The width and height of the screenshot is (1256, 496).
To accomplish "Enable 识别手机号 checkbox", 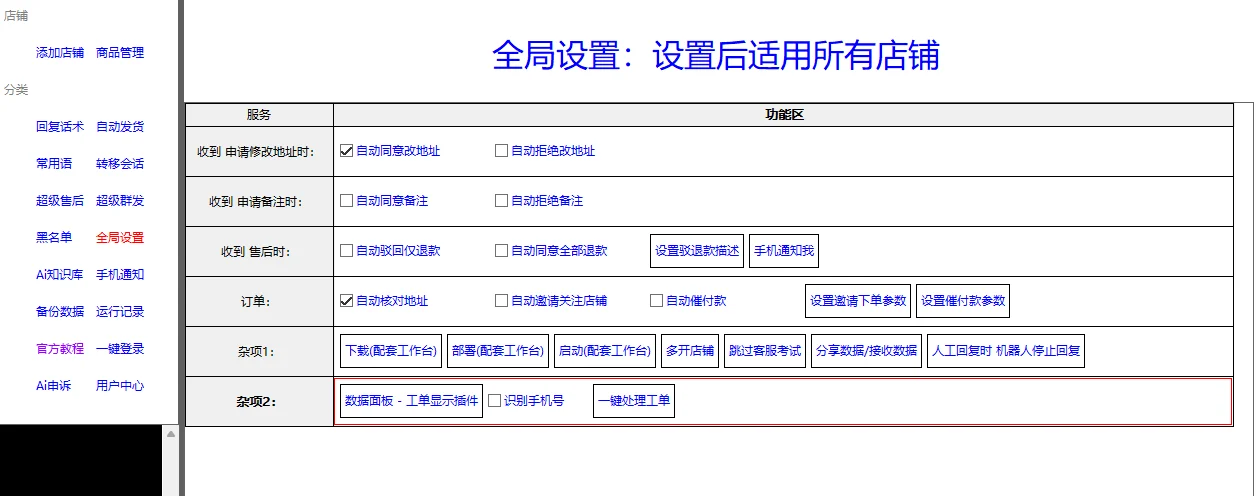I will [x=495, y=401].
